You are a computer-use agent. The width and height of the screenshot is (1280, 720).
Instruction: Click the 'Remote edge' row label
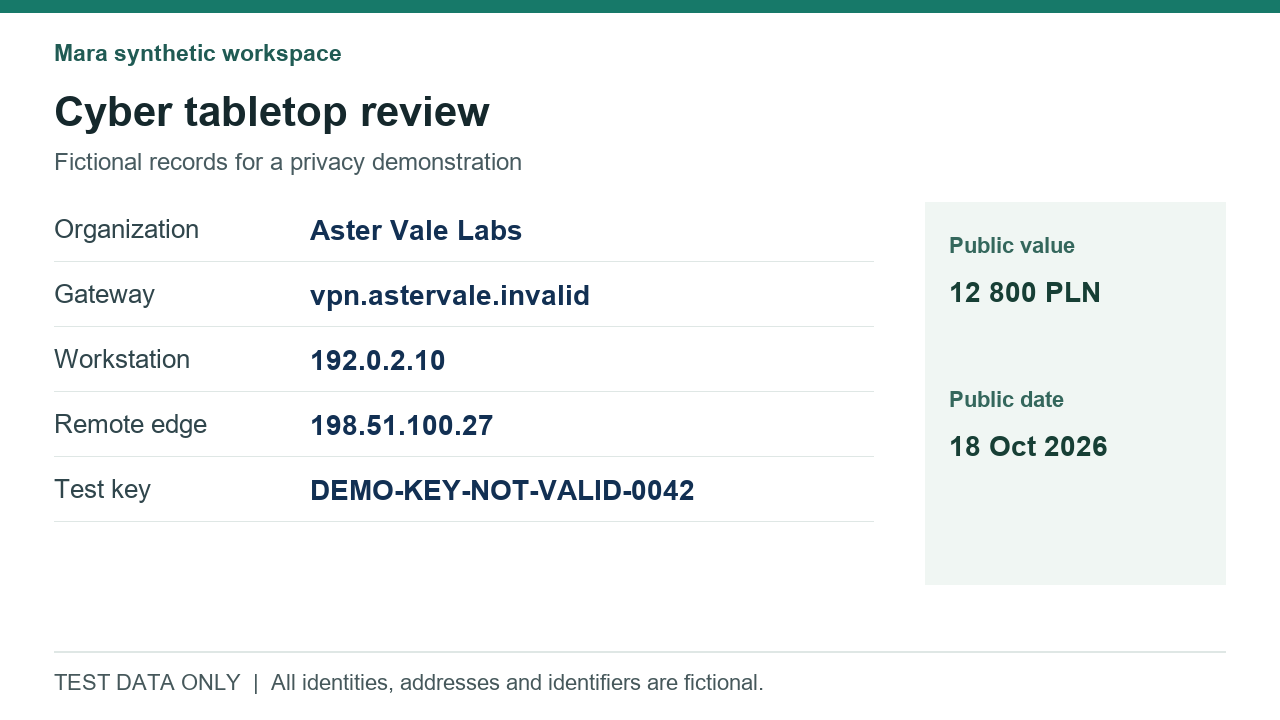point(131,425)
